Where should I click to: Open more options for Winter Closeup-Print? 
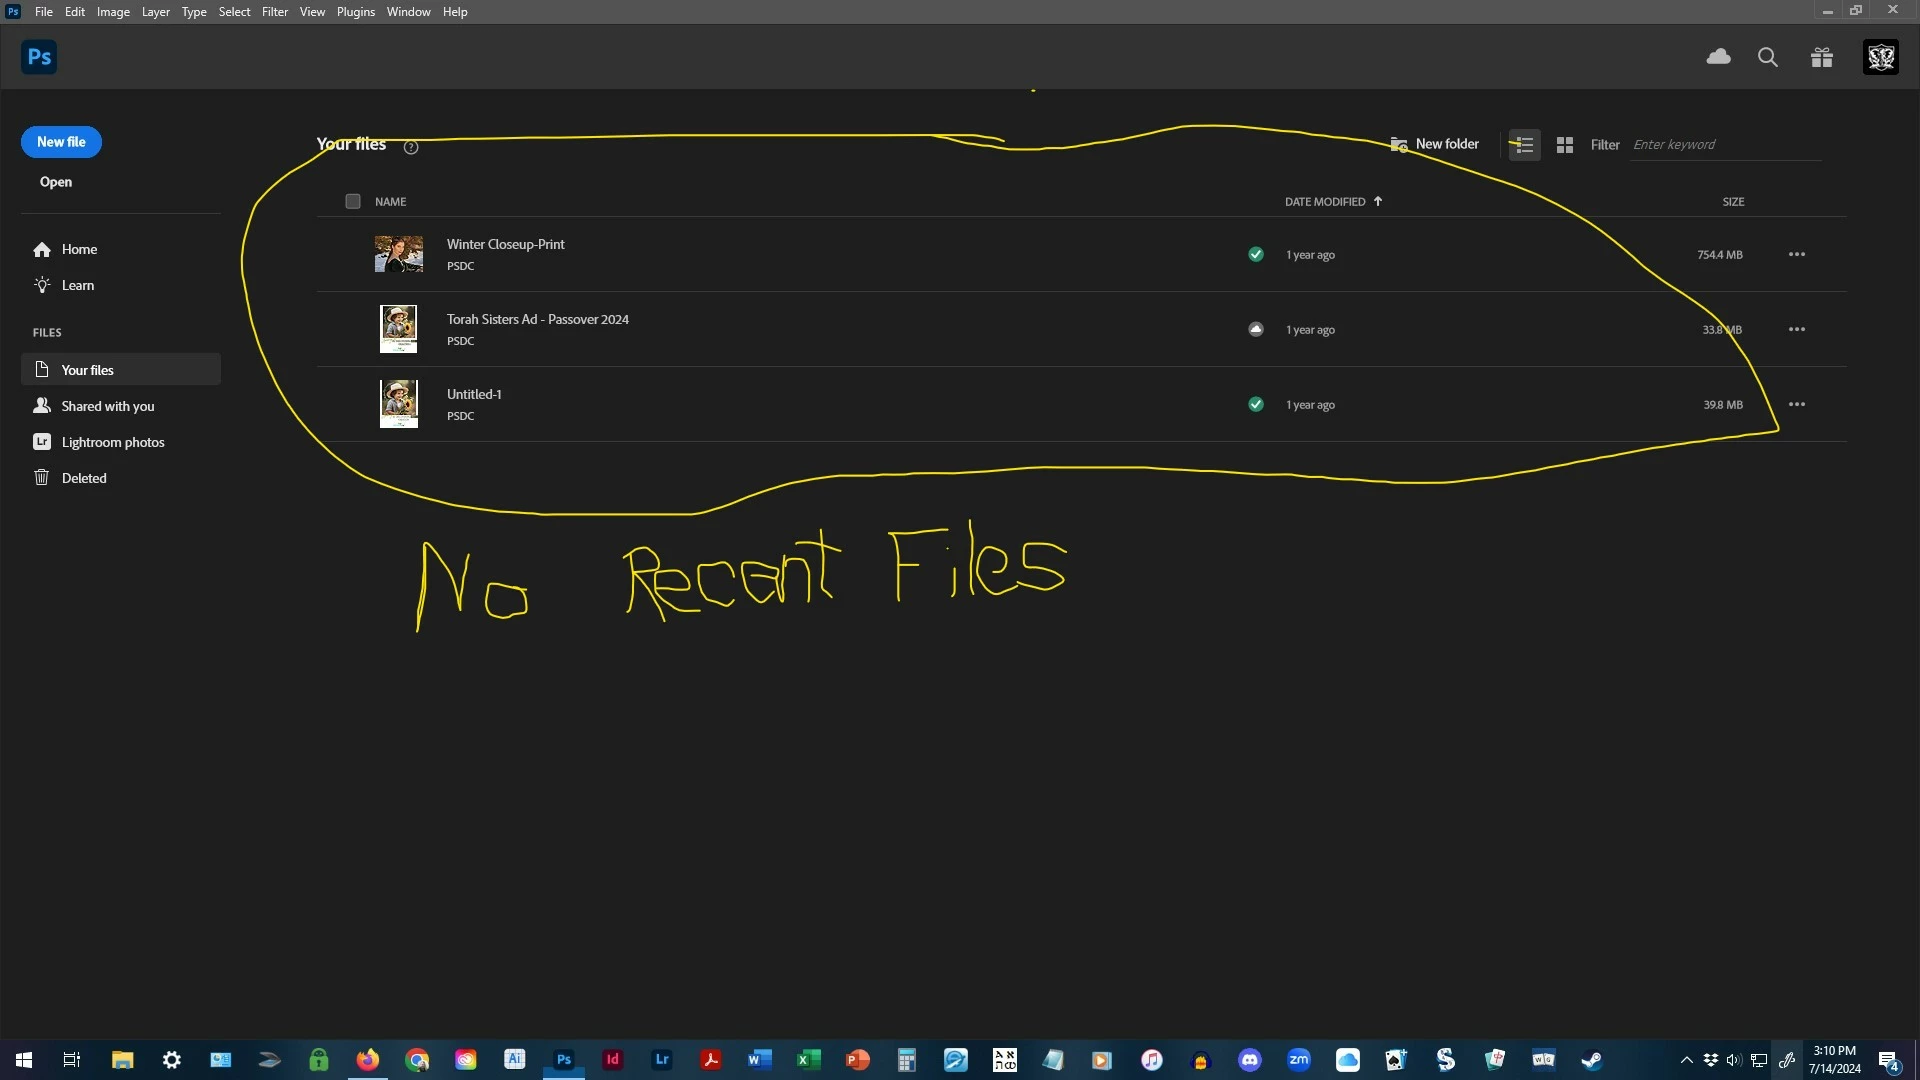(1796, 254)
